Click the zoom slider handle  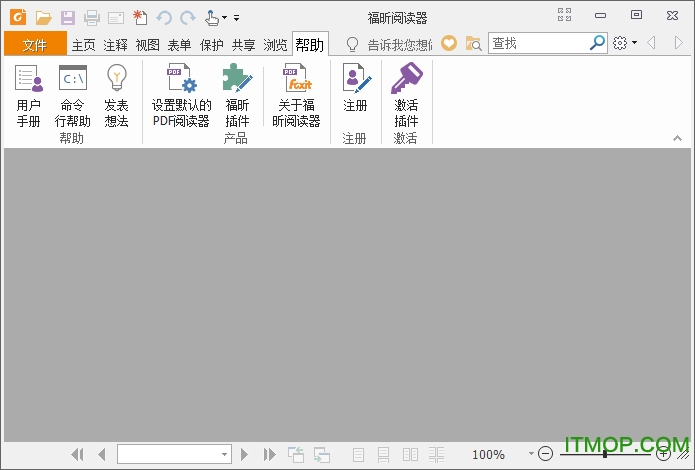pyautogui.click(x=605, y=454)
